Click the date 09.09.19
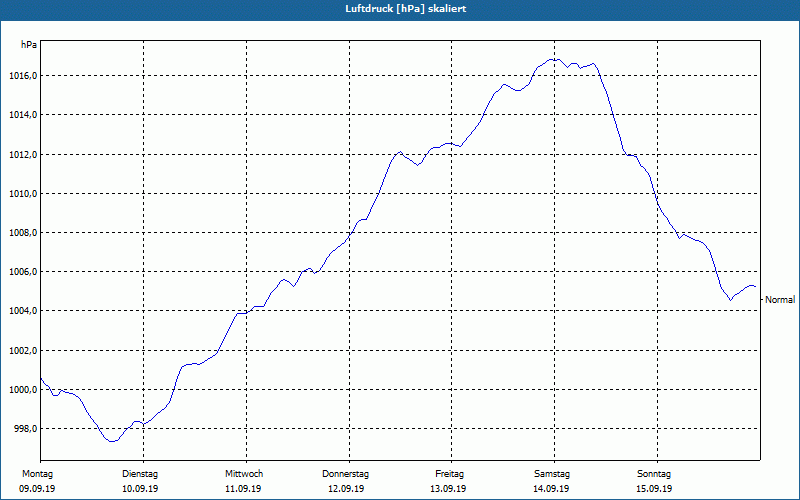The image size is (800, 500). (x=37, y=489)
